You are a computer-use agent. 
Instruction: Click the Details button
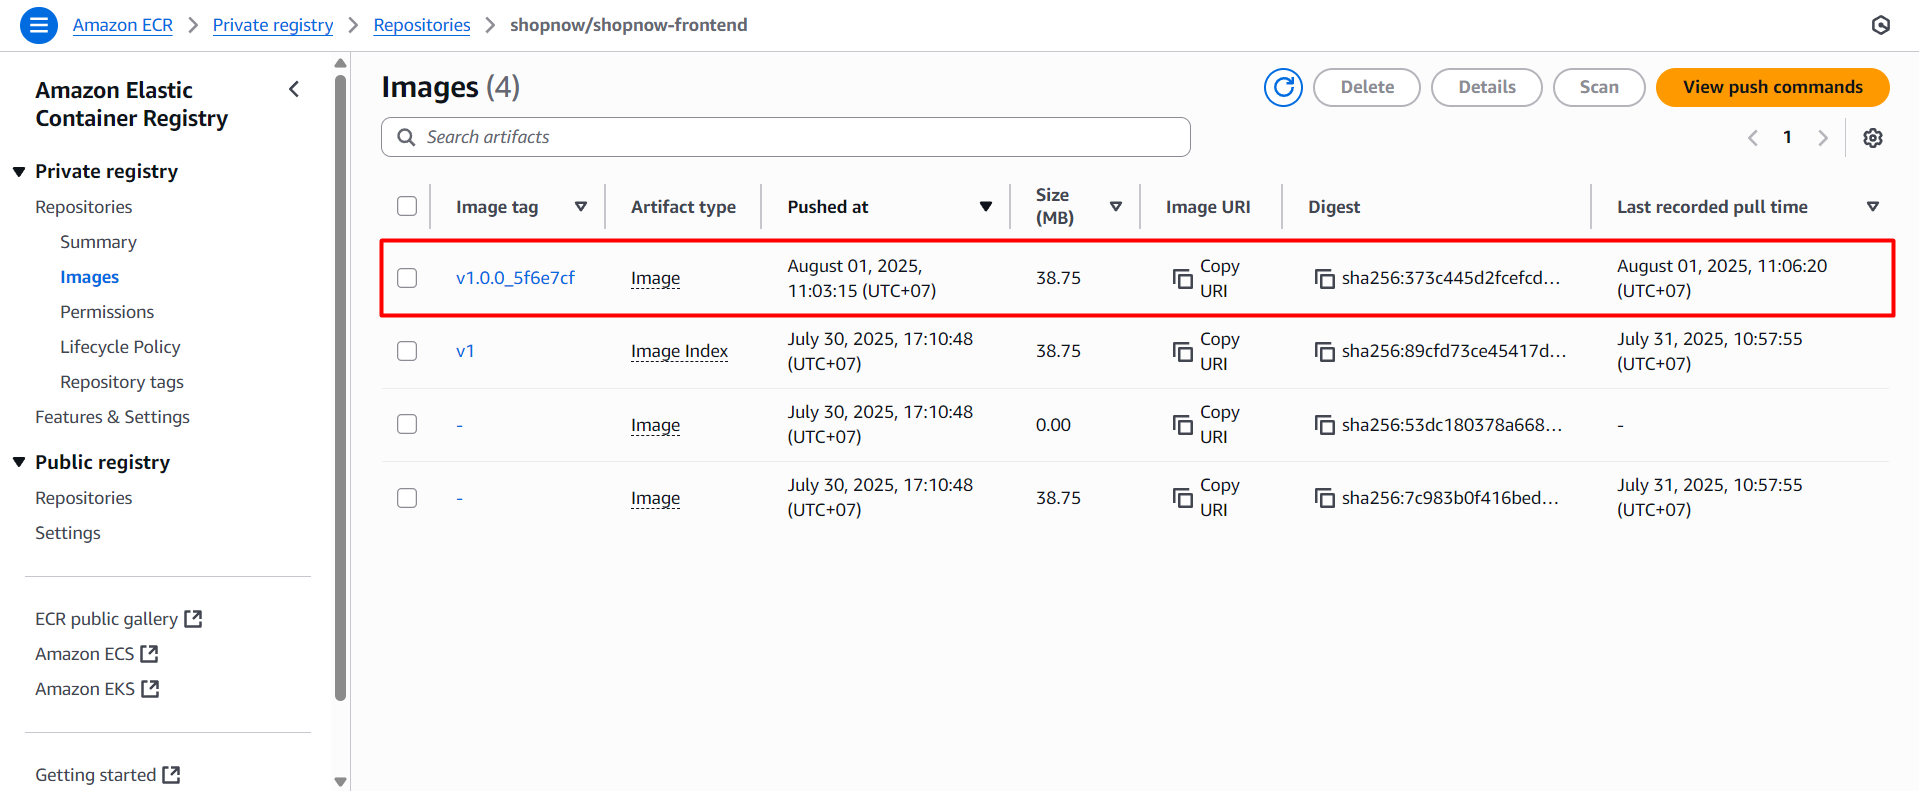pyautogui.click(x=1487, y=87)
